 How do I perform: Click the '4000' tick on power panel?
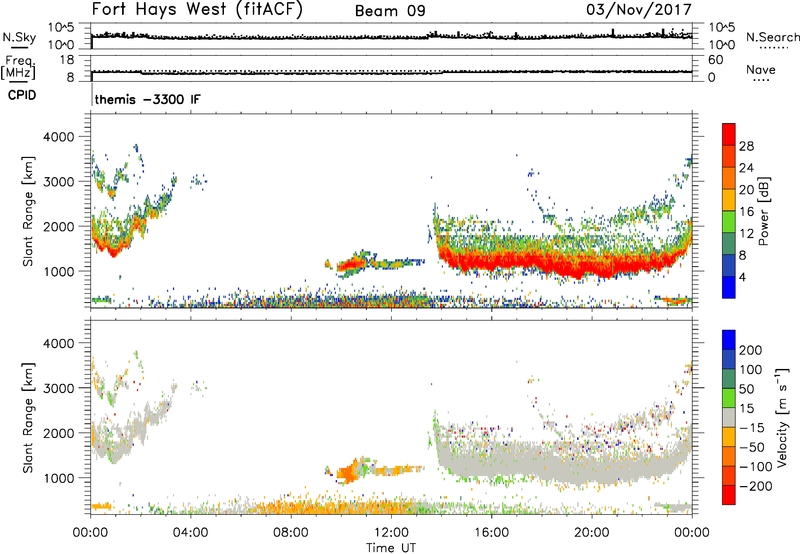59,137
